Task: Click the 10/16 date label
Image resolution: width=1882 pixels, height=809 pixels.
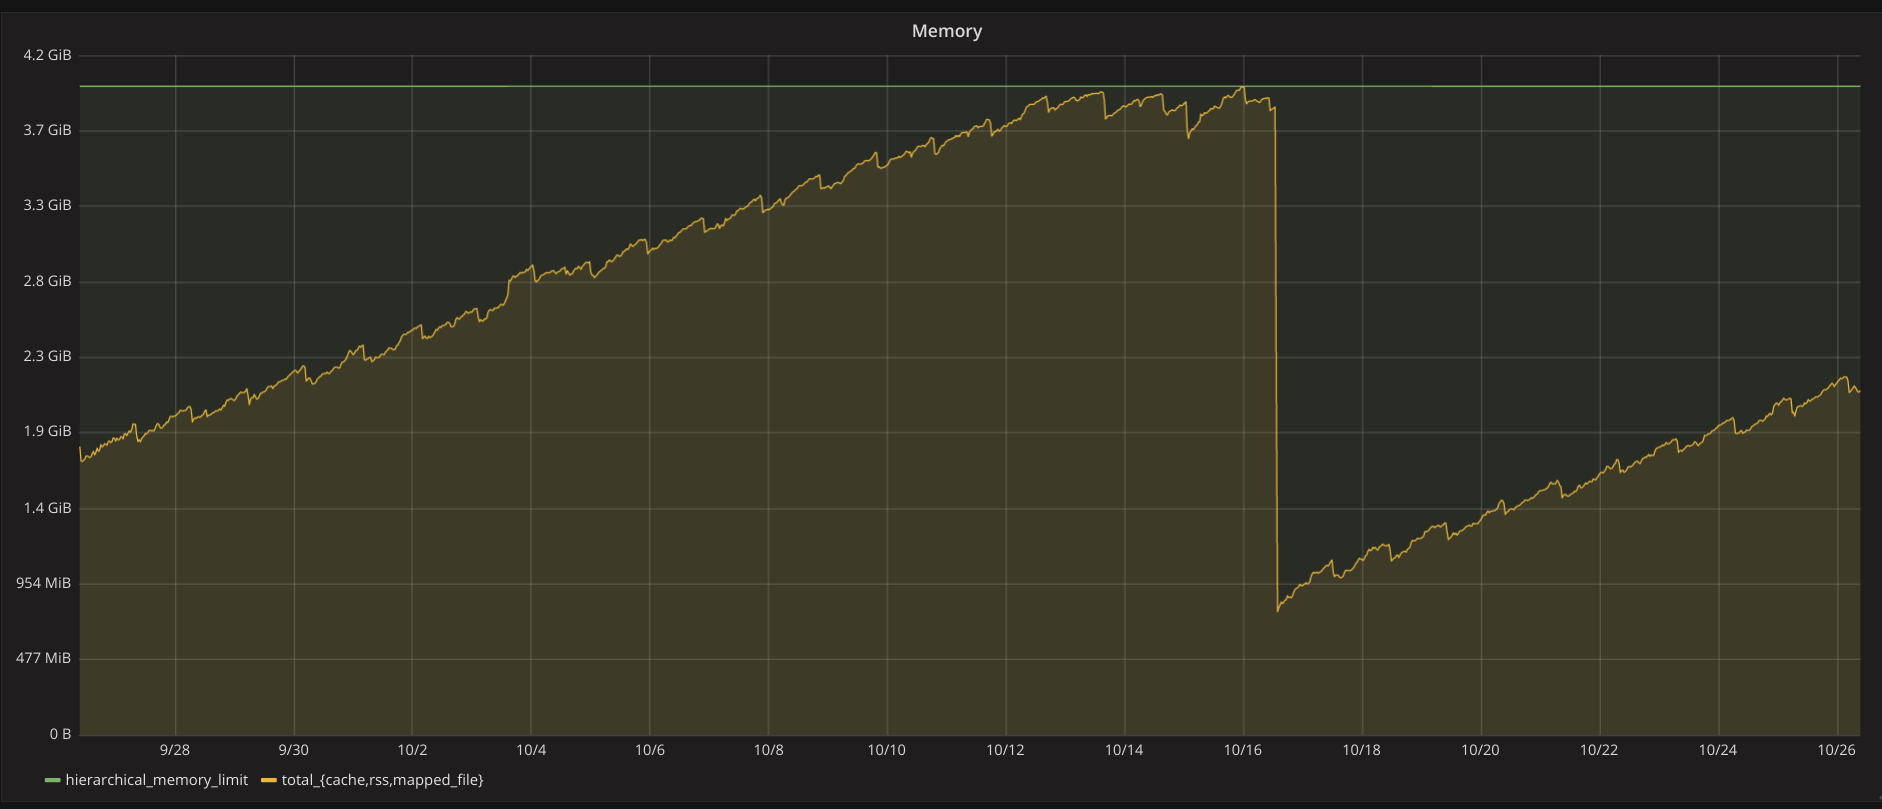Action: pyautogui.click(x=1243, y=750)
